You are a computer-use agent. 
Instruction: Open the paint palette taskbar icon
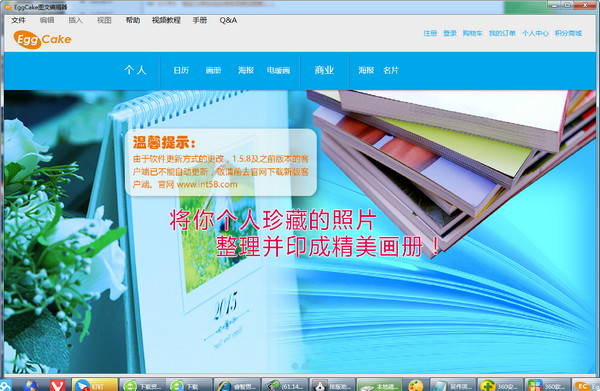(416, 385)
